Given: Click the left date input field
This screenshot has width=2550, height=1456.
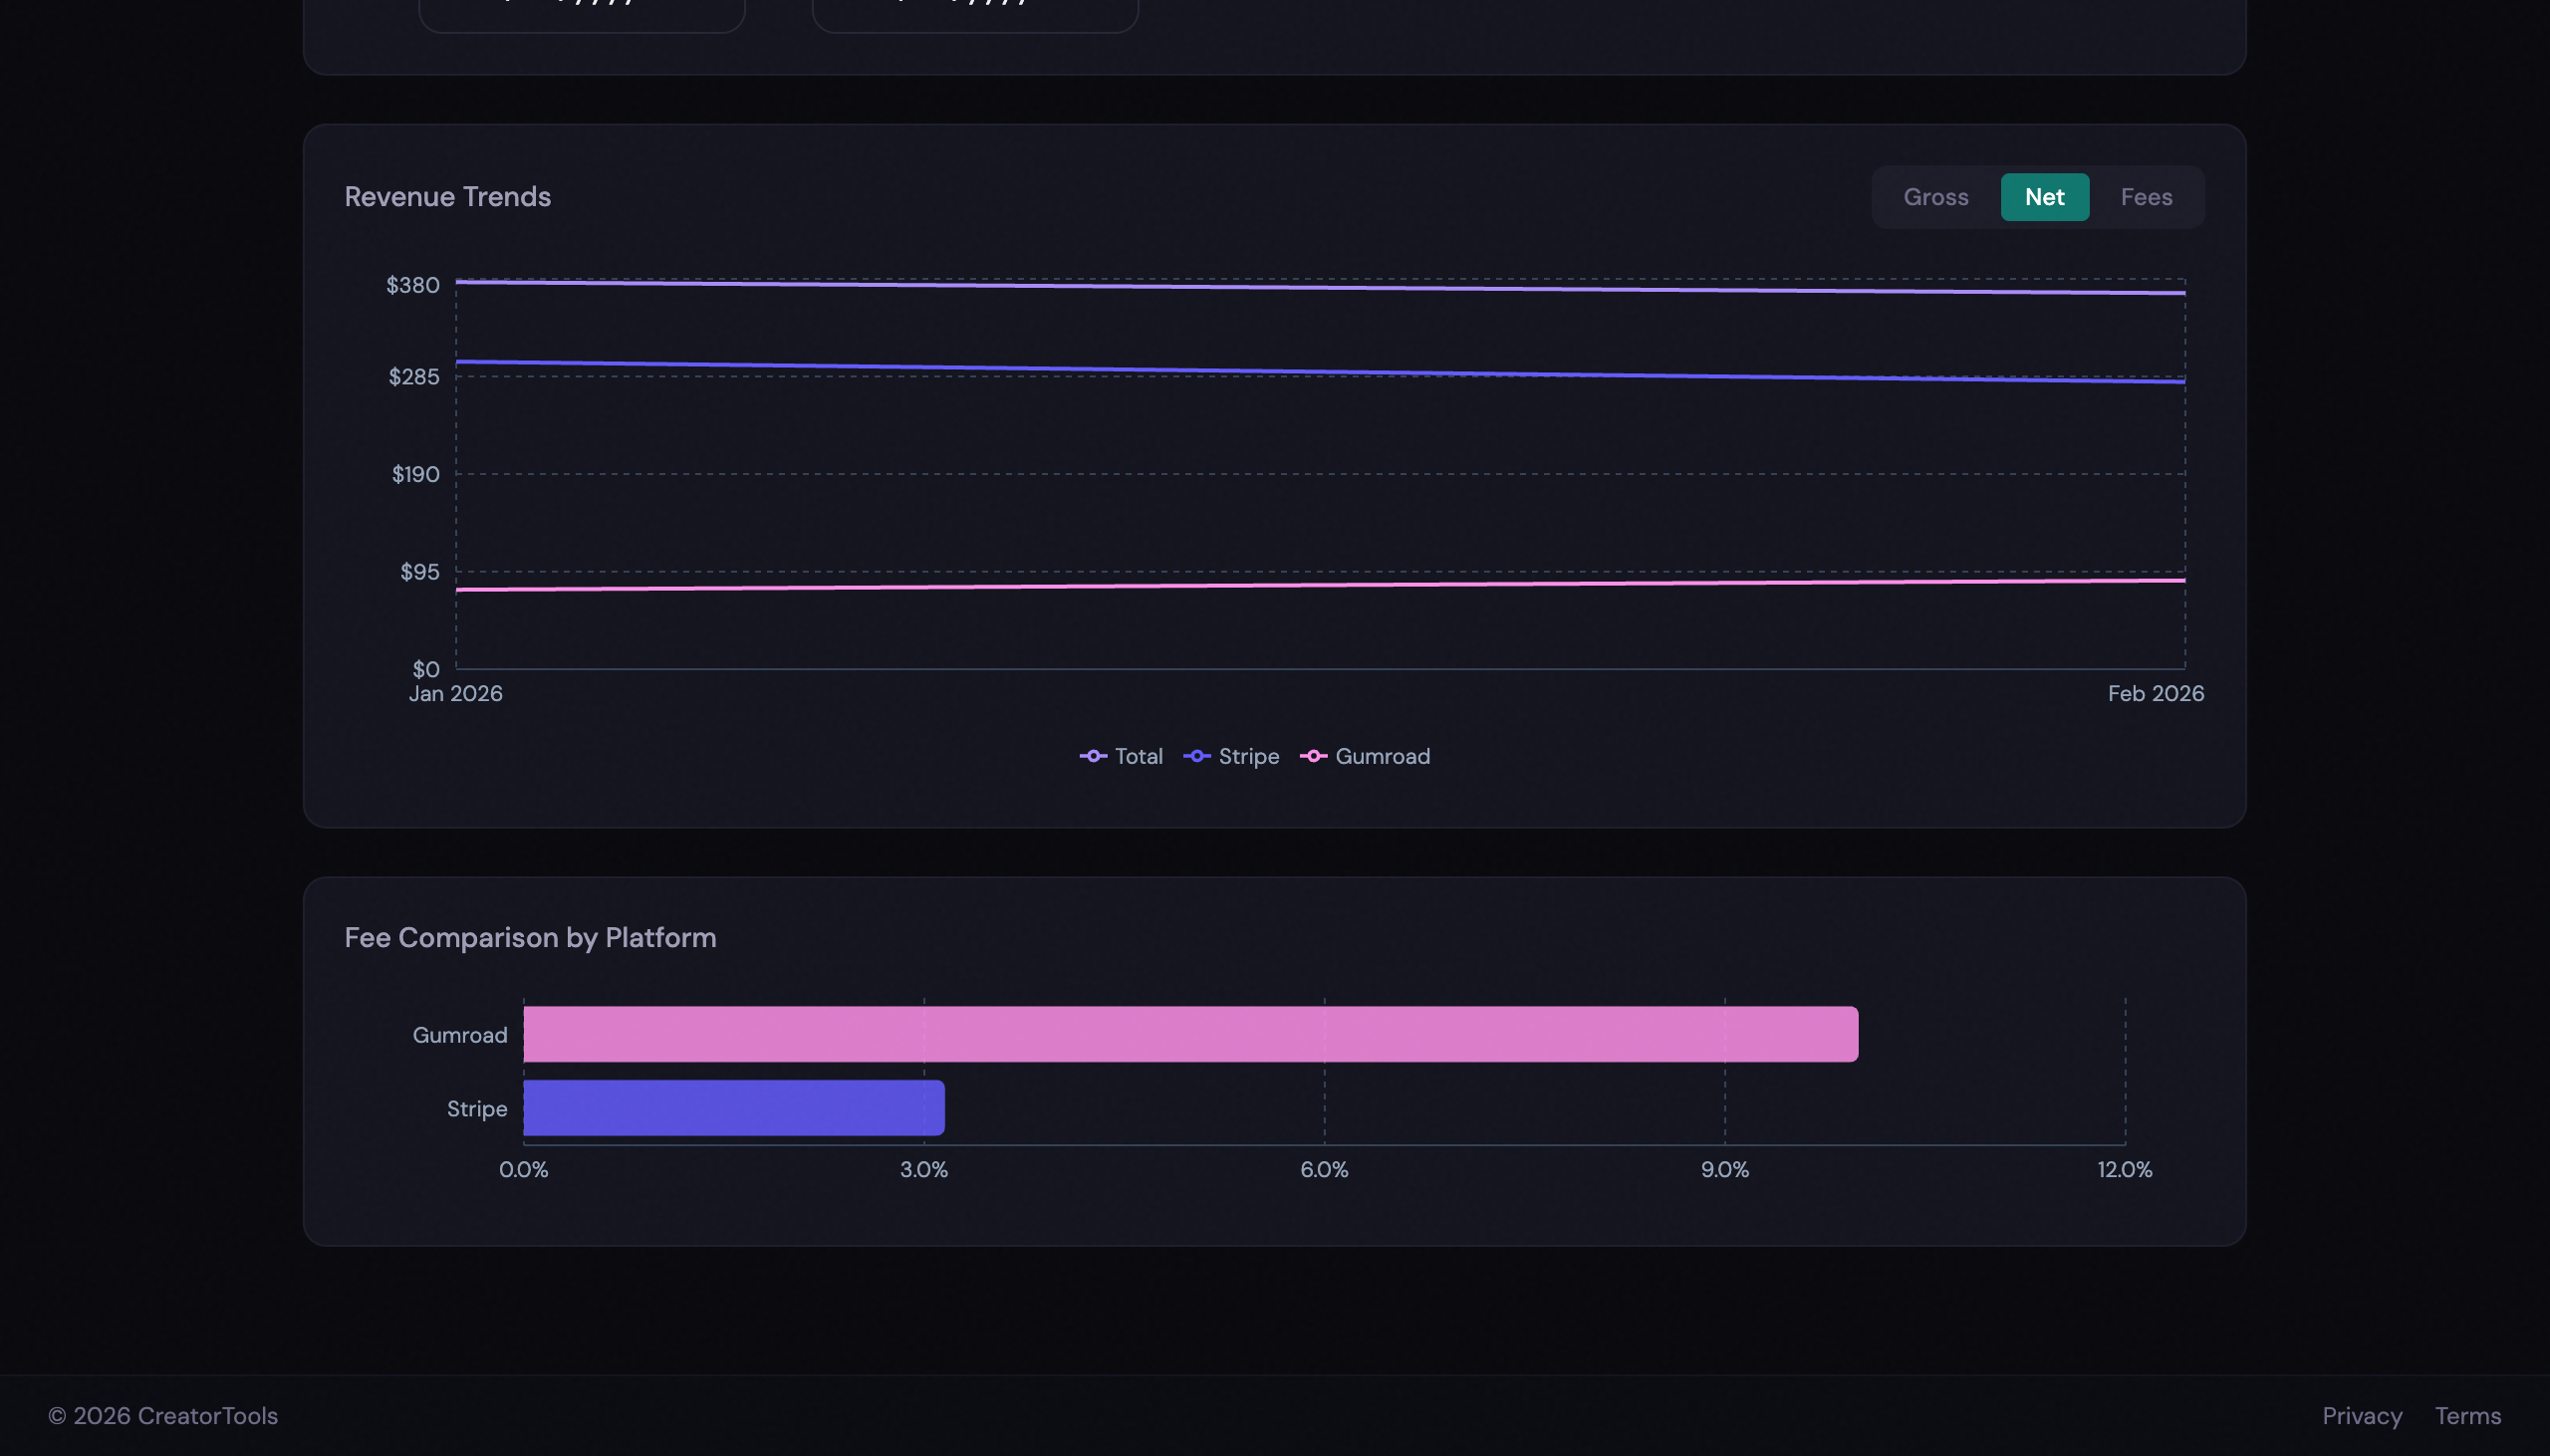Looking at the screenshot, I should tap(582, 8).
